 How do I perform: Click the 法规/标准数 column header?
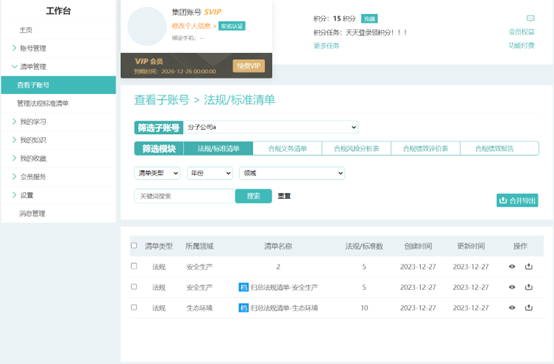click(364, 246)
